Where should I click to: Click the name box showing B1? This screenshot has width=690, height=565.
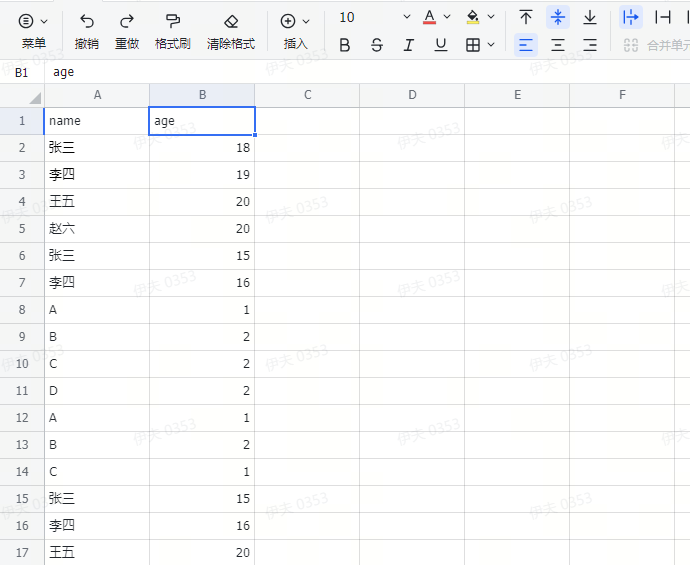pos(22,72)
